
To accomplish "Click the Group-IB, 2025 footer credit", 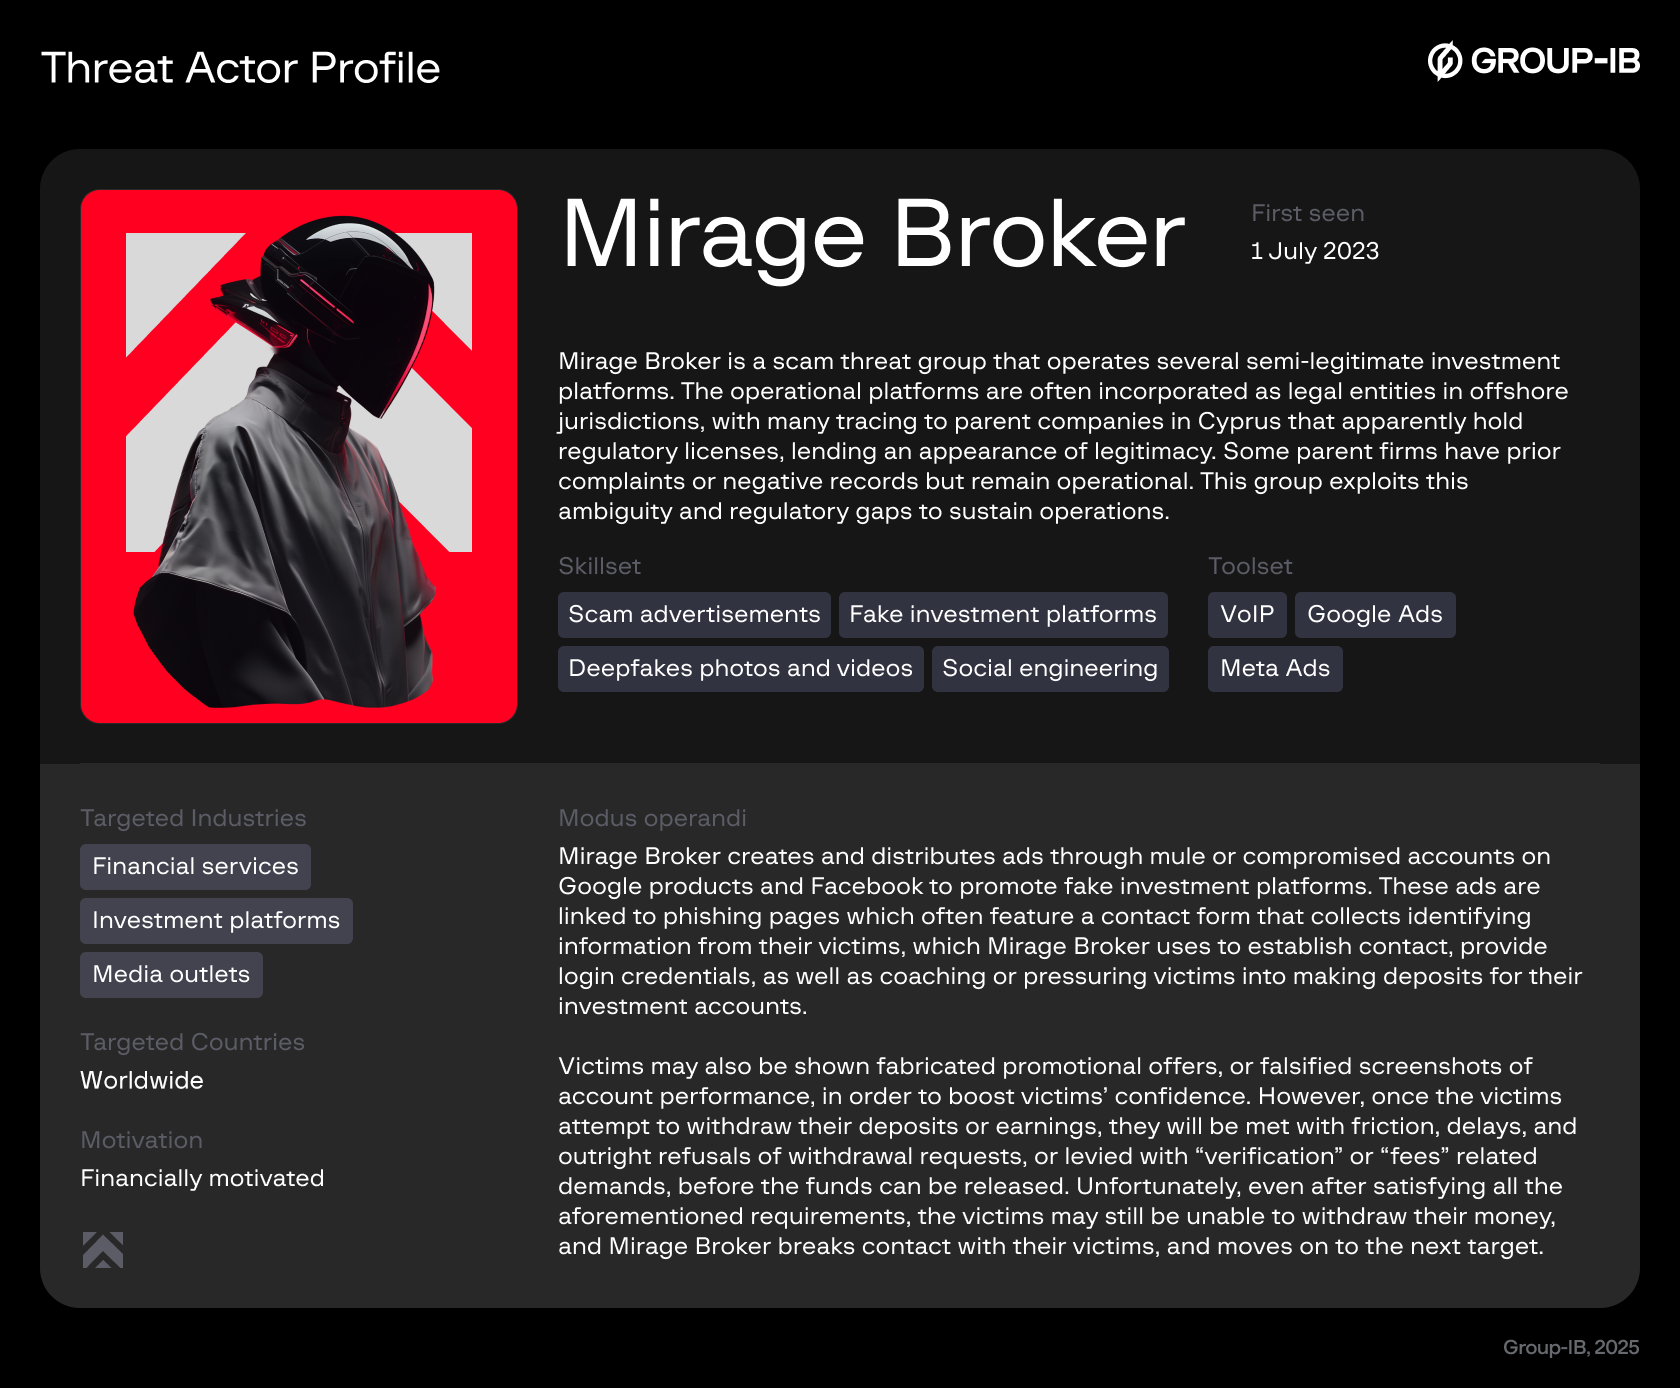I will pos(1570,1347).
